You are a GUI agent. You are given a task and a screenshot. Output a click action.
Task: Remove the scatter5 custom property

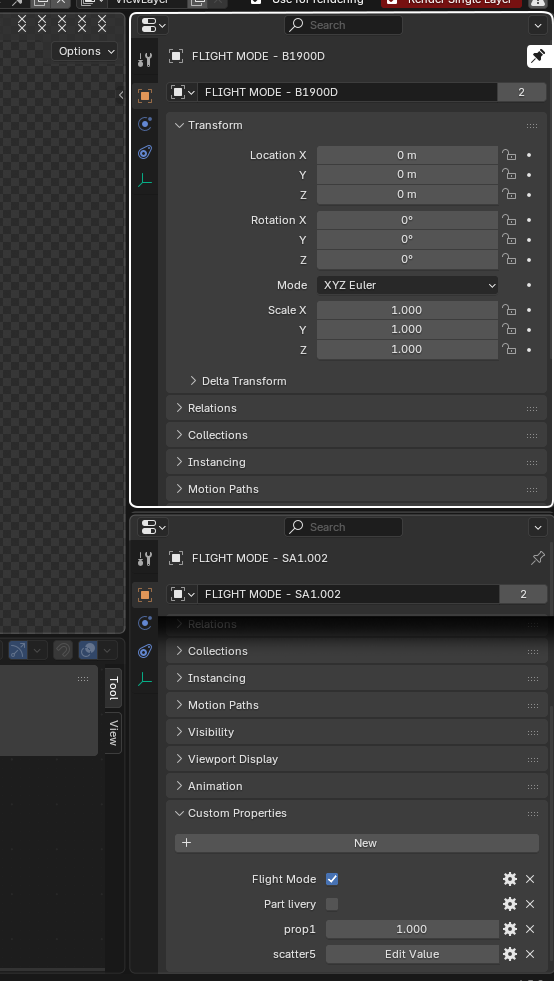click(x=530, y=954)
